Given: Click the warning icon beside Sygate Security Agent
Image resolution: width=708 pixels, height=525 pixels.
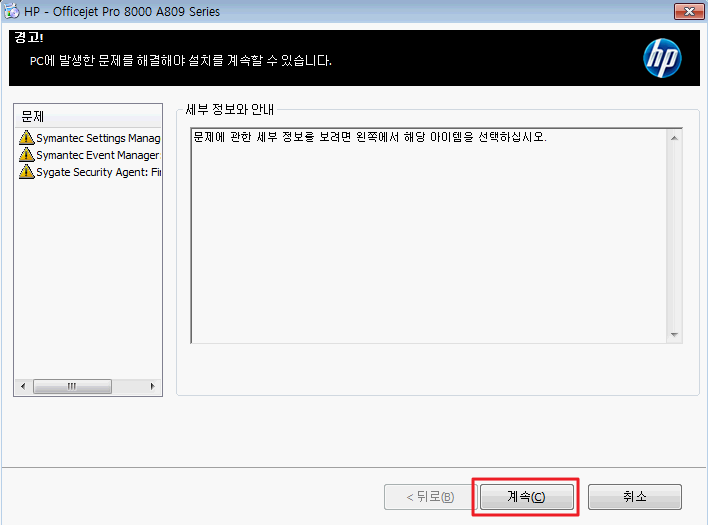Looking at the screenshot, I should pyautogui.click(x=27, y=172).
